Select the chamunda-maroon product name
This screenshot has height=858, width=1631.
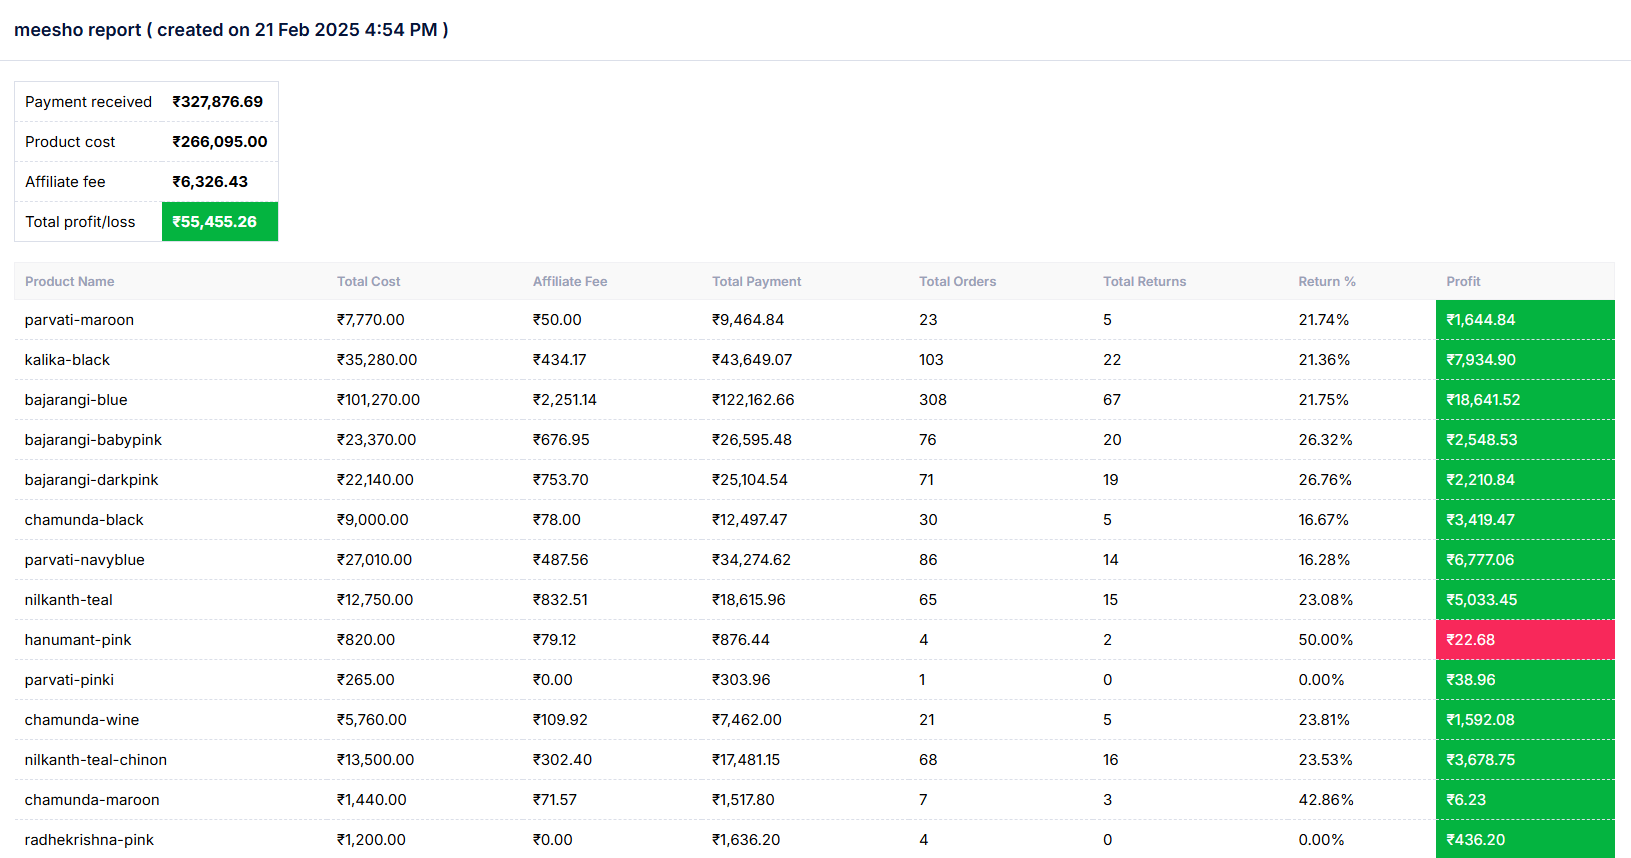[92, 800]
